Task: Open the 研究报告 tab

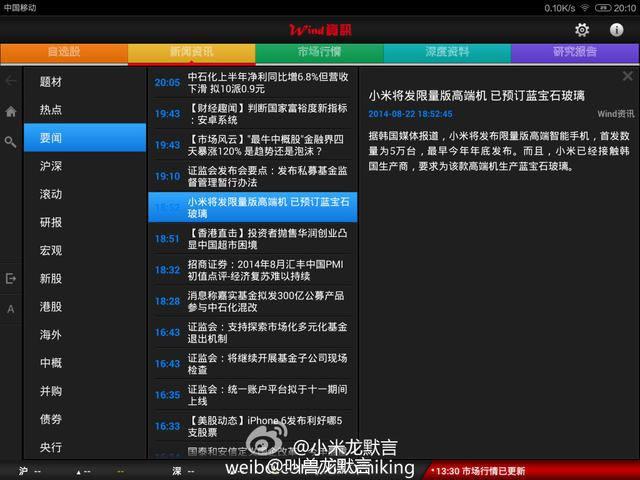Action: [x=575, y=53]
